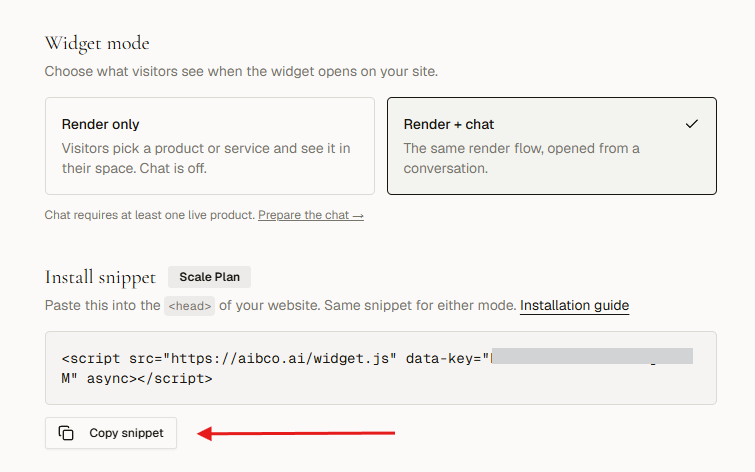The width and height of the screenshot is (755, 472).
Task: Click the Copy snippet button label
Action: click(x=126, y=433)
